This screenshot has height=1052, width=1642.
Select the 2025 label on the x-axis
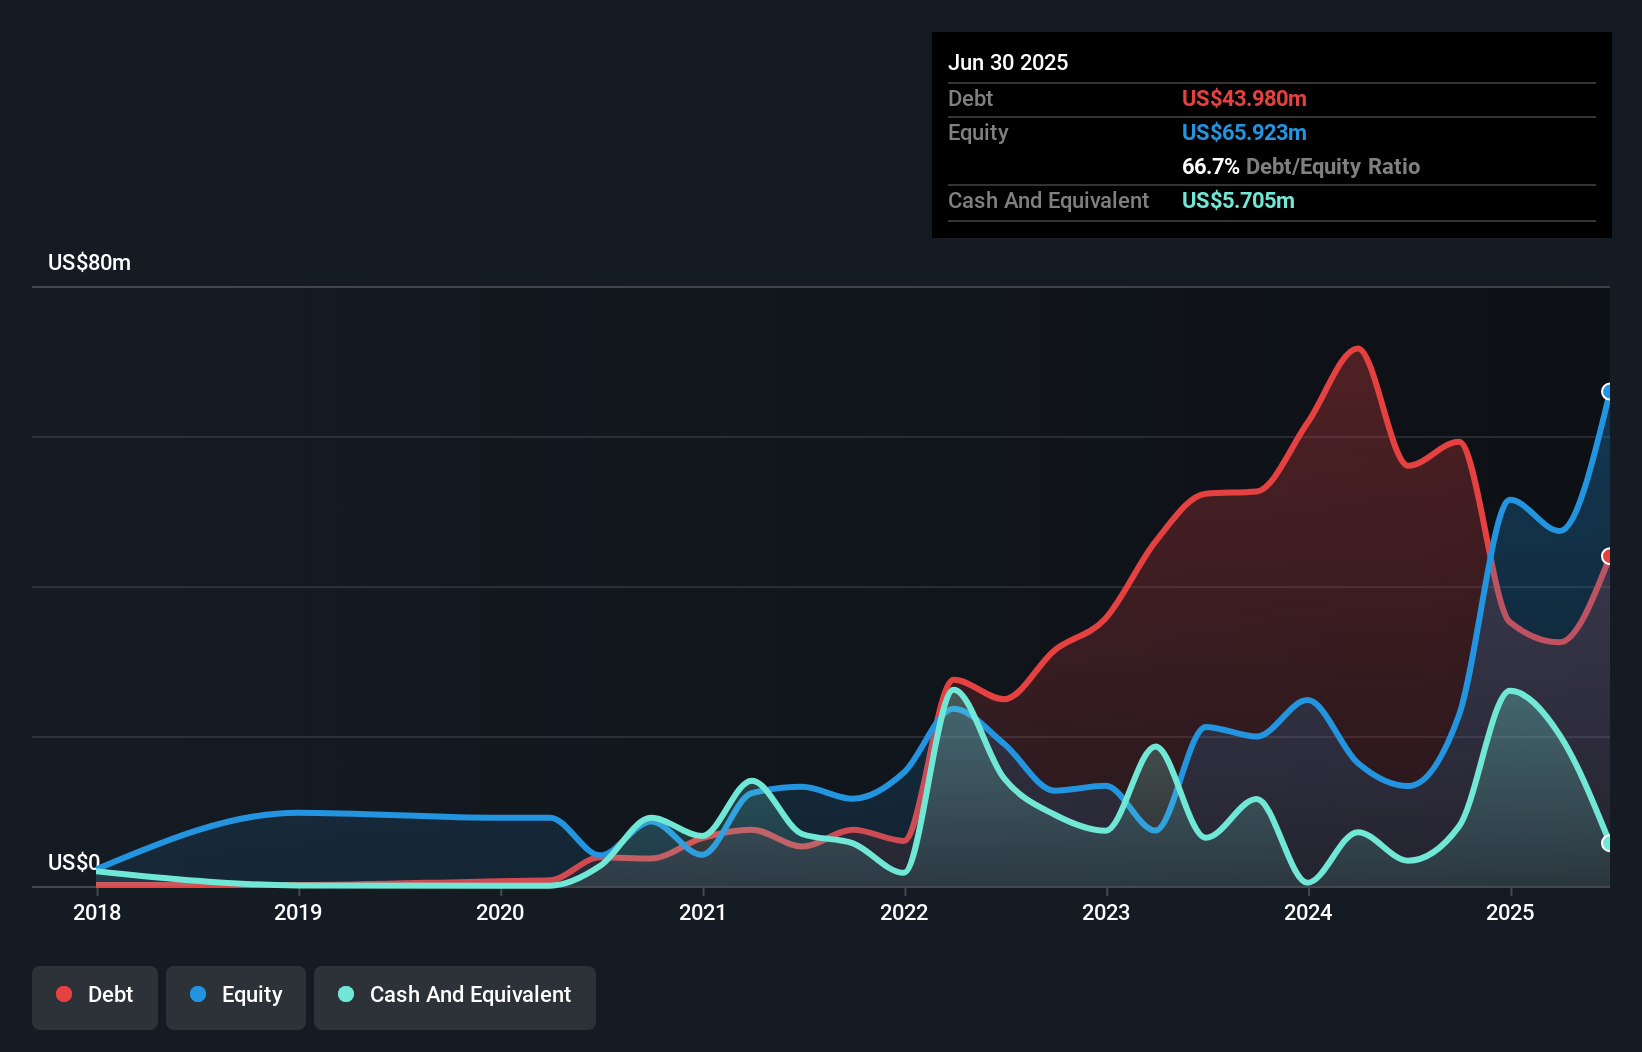pyautogui.click(x=1511, y=913)
